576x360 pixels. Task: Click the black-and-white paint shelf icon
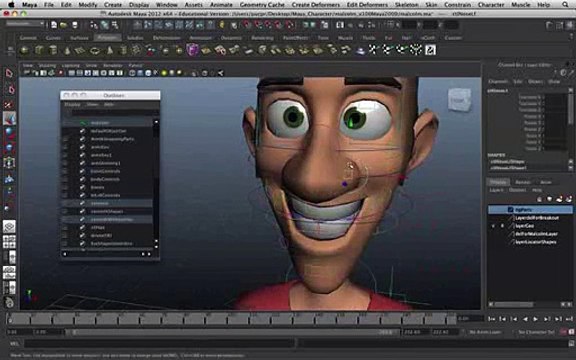tap(430, 50)
